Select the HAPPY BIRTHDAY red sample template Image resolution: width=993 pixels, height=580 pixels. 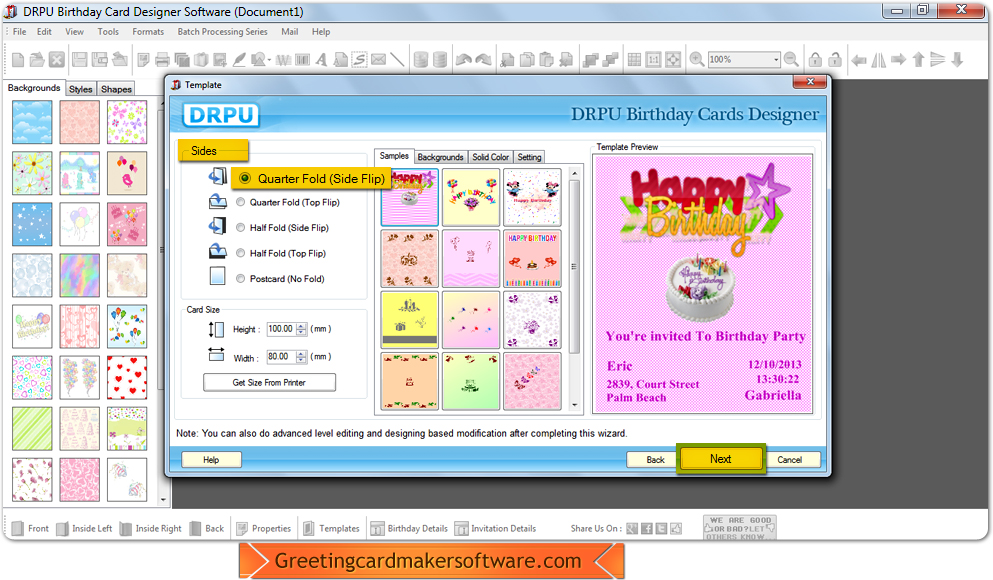(x=532, y=259)
